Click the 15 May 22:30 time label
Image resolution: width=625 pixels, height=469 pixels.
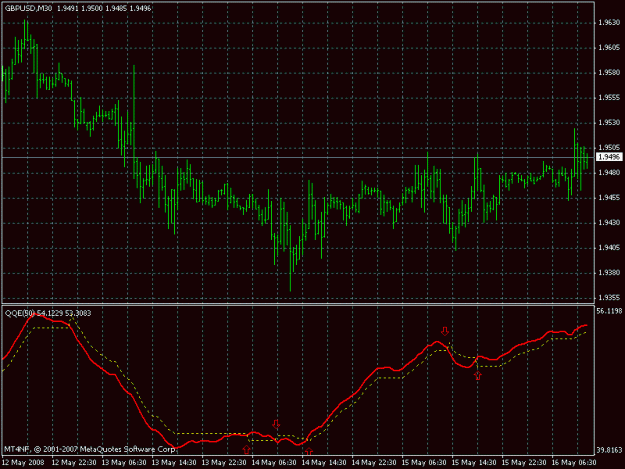[524, 463]
